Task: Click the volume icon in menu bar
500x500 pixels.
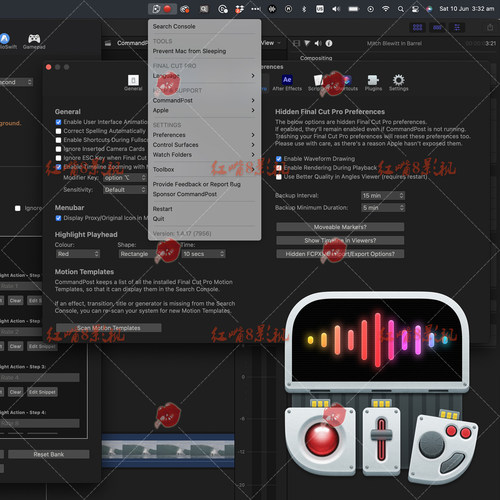Action: [x=336, y=9]
